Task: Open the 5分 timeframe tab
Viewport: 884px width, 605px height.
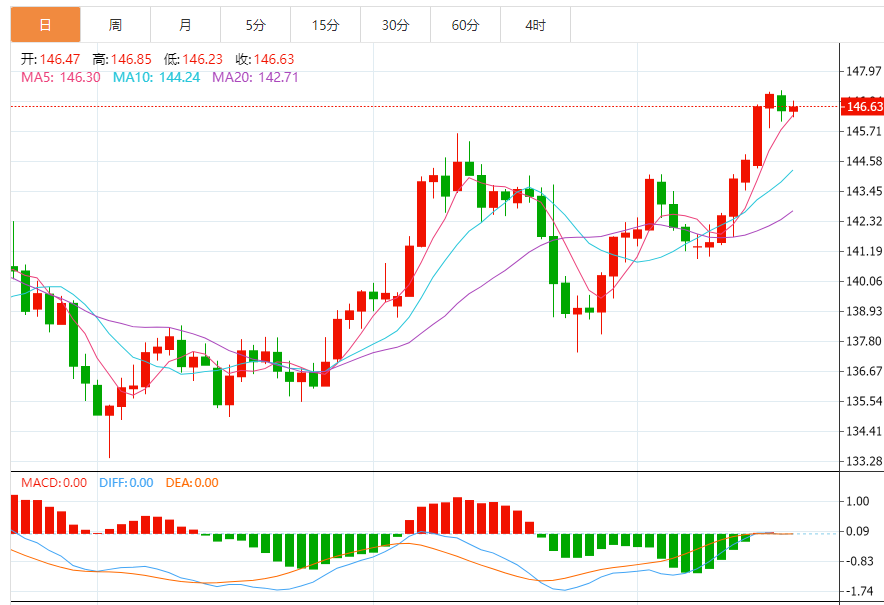Action: click(x=255, y=25)
